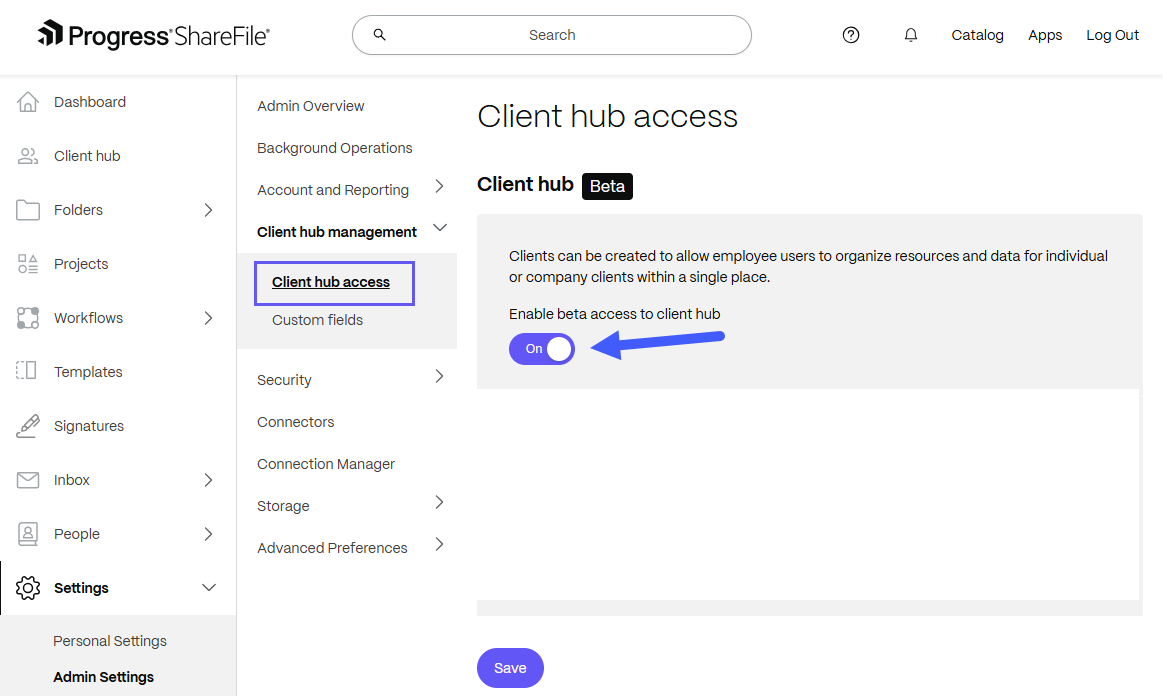The height and width of the screenshot is (696, 1163).
Task: Open the Catalog link
Action: point(977,35)
